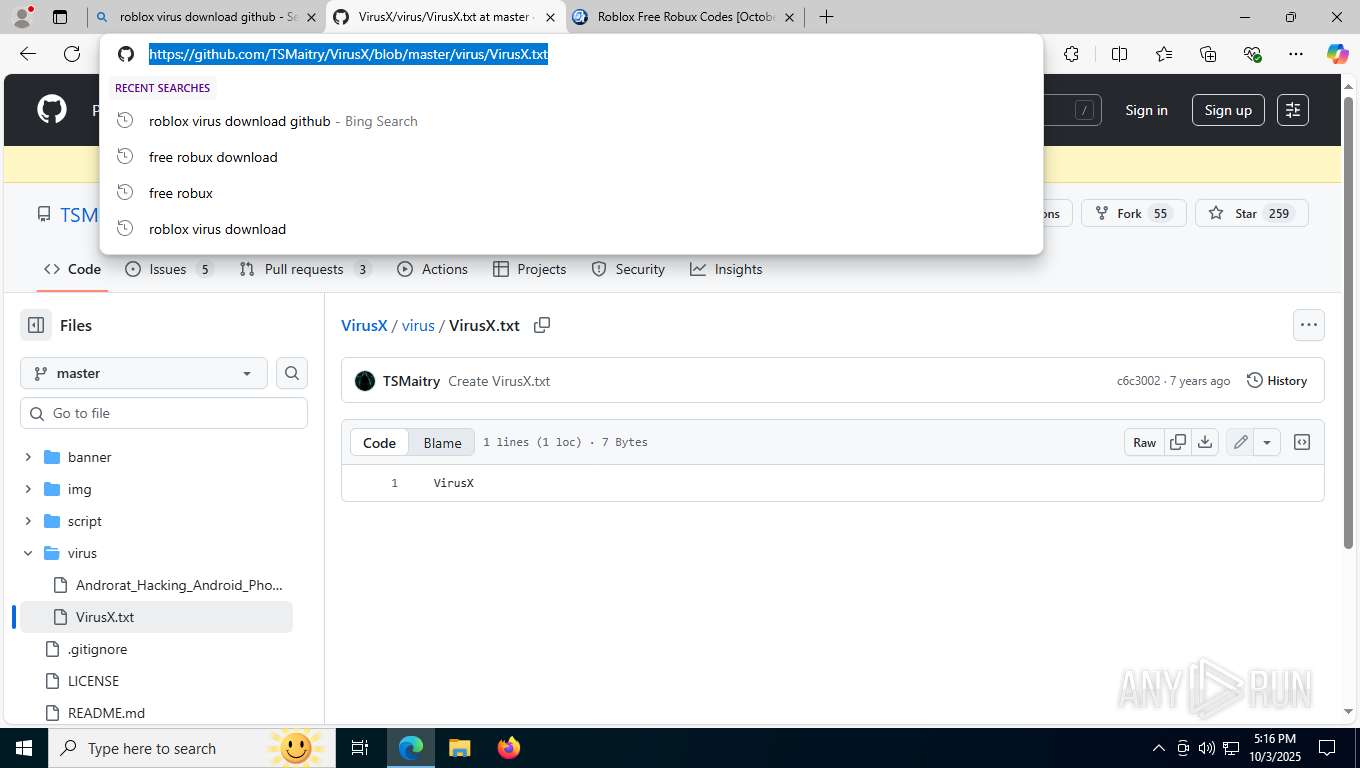This screenshot has width=1360, height=768.
Task: Open the edit file options dropdown arrow
Action: (x=1267, y=442)
